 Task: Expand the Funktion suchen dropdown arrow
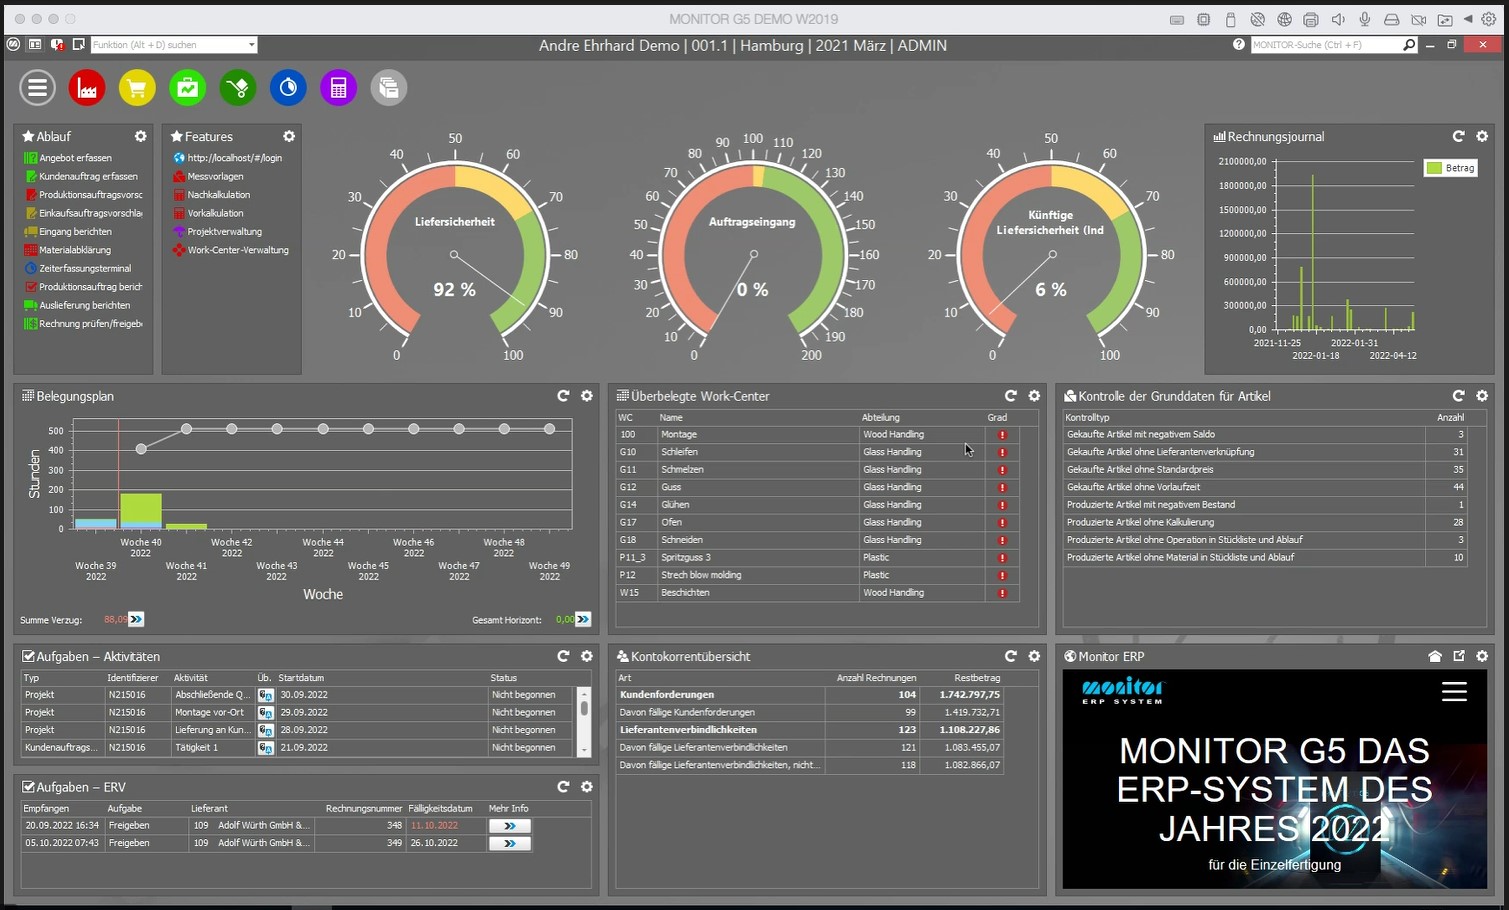click(252, 45)
